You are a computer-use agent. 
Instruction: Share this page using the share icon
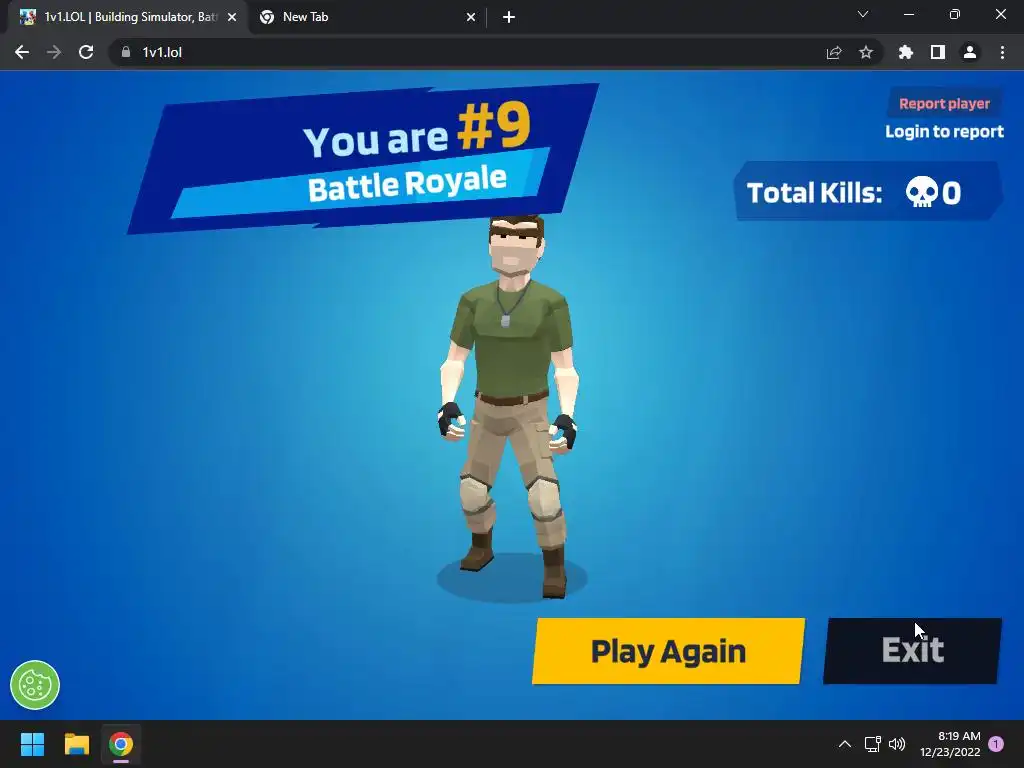point(833,52)
